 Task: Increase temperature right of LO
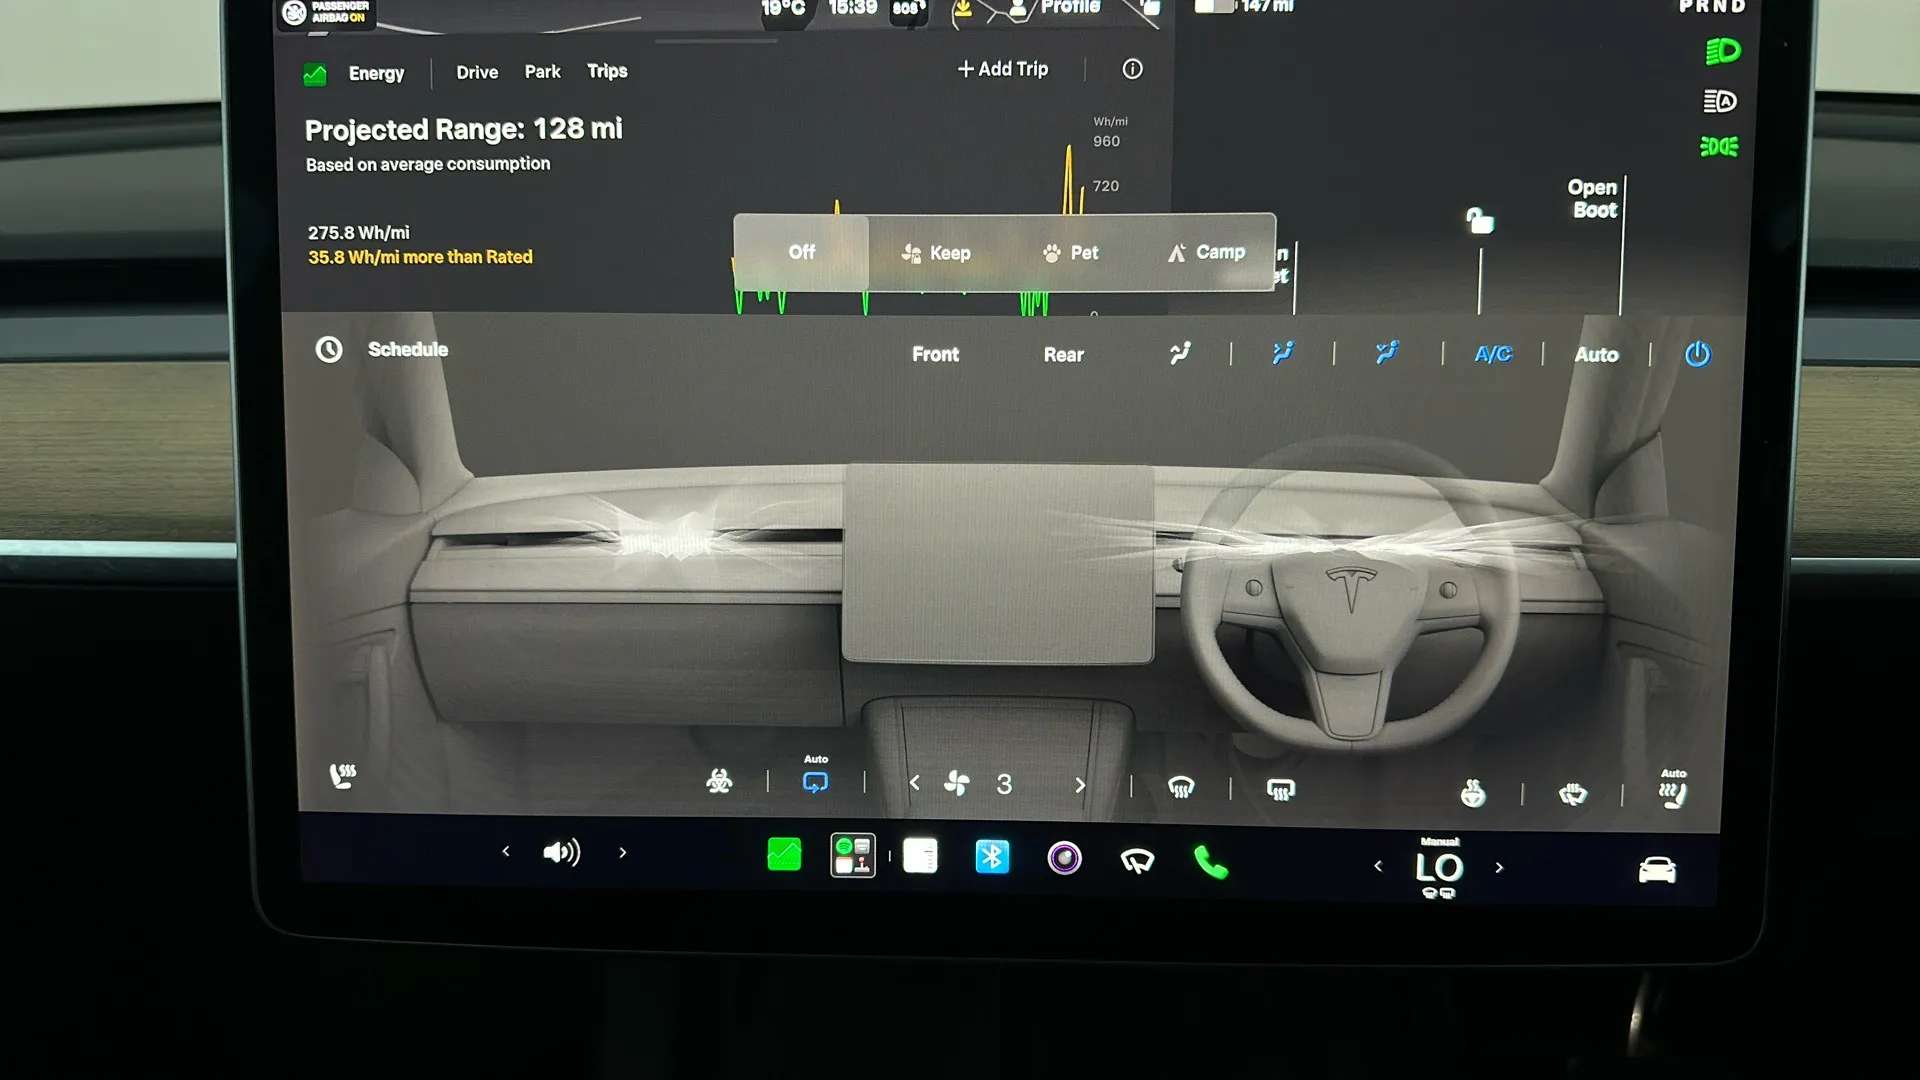click(x=1499, y=868)
